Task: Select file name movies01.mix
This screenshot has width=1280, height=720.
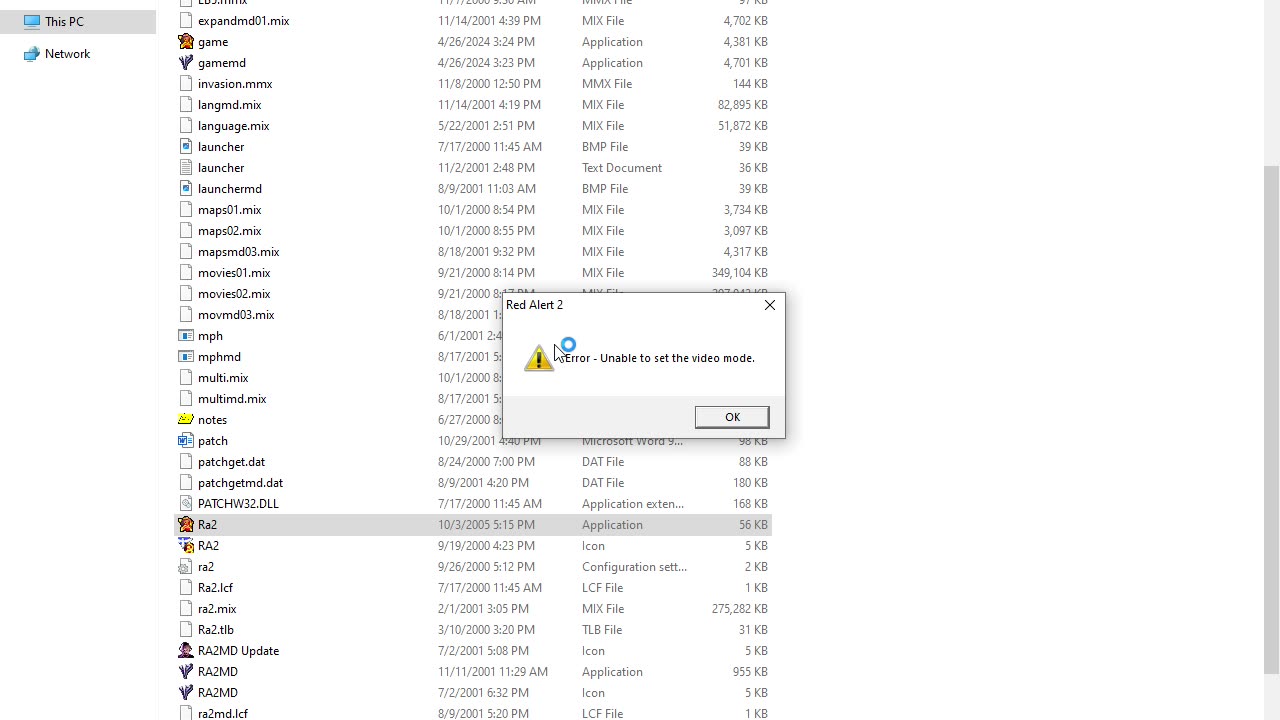Action: click(x=234, y=273)
